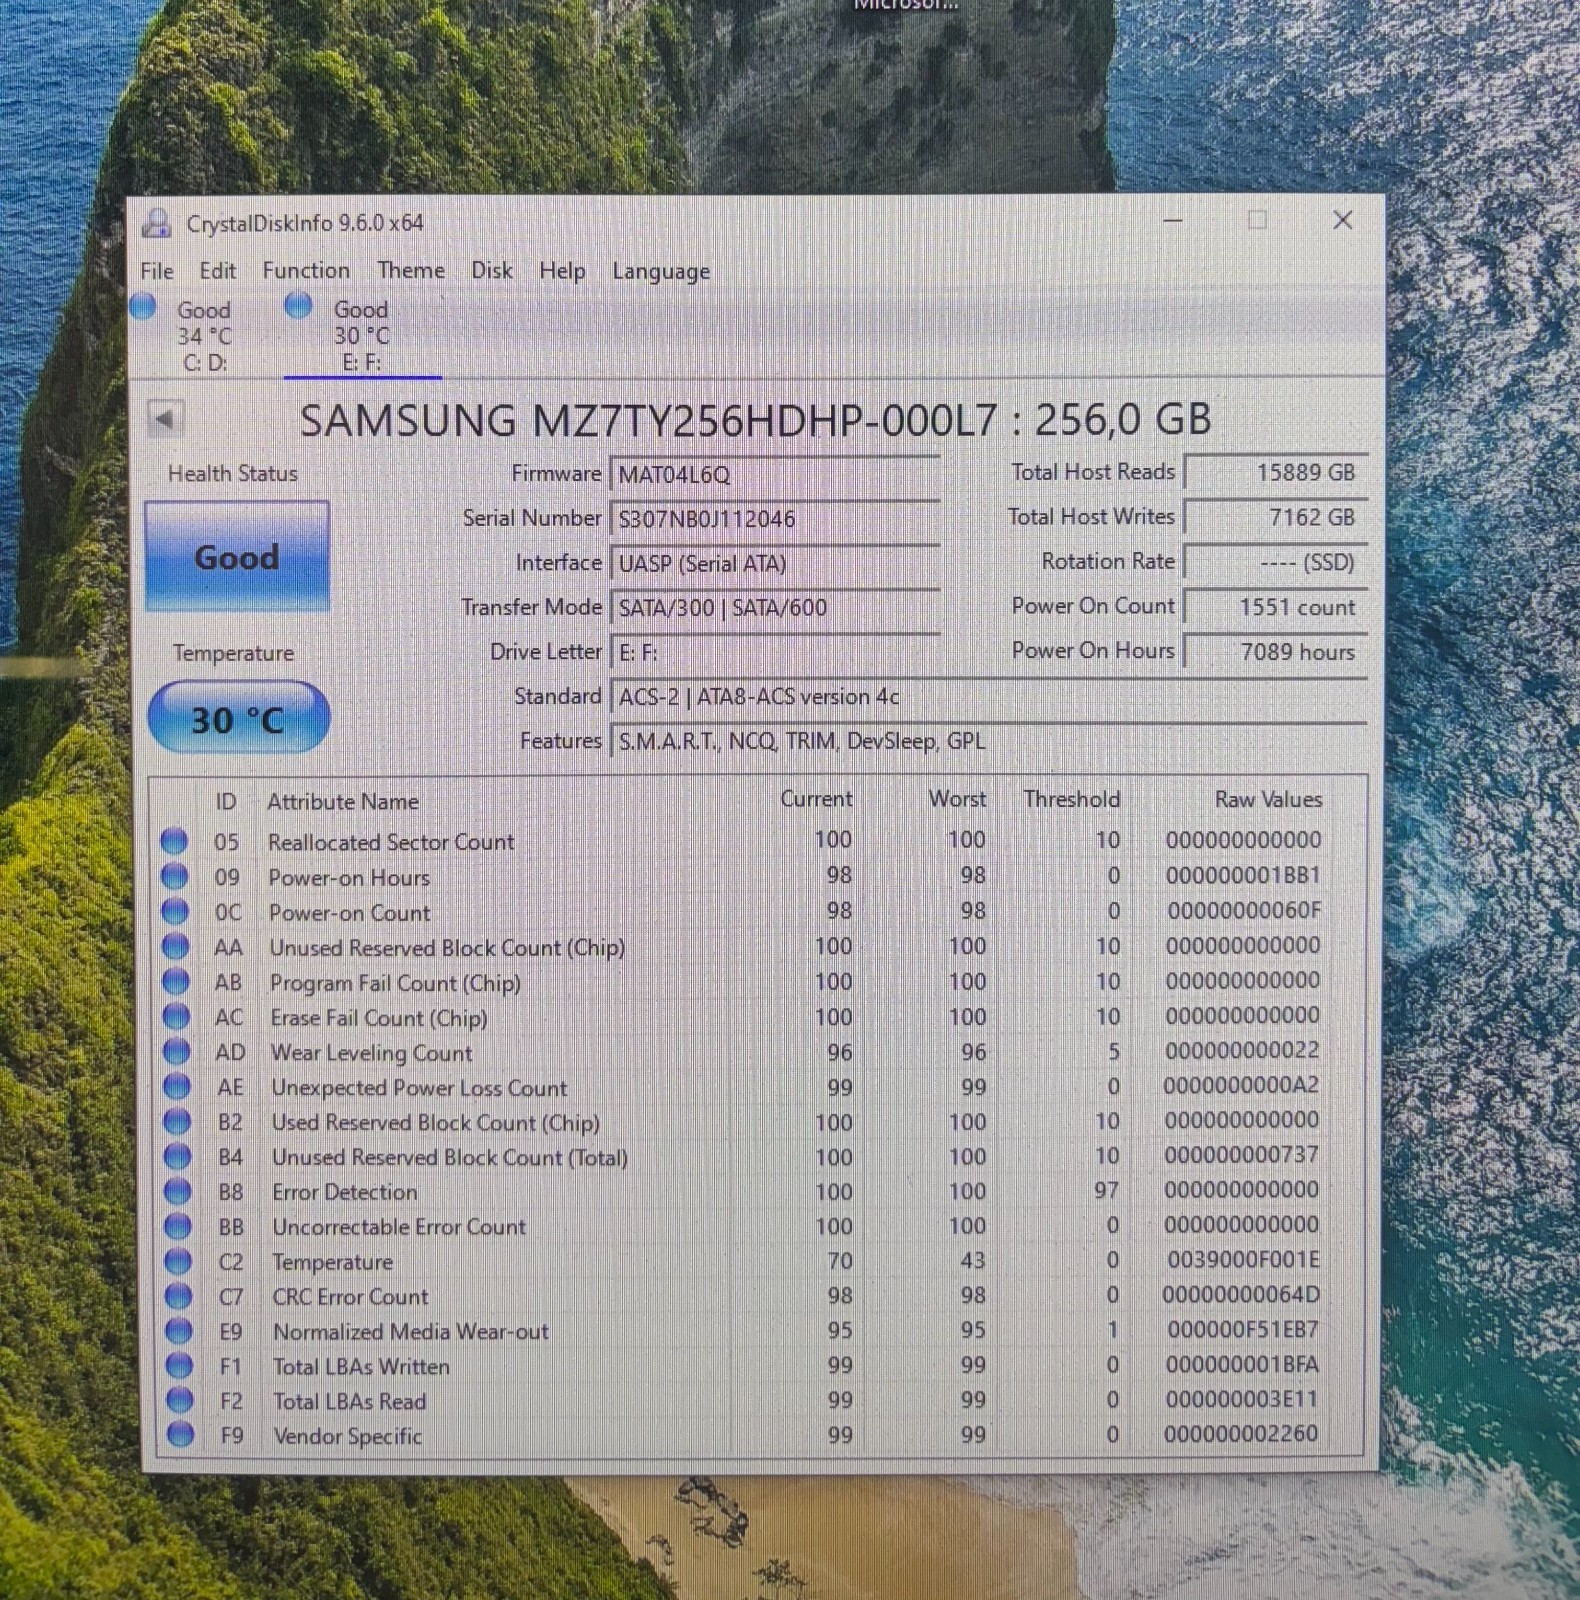1580x1600 pixels.
Task: Click the Firmware field MAT04L6Q
Action: (x=775, y=474)
